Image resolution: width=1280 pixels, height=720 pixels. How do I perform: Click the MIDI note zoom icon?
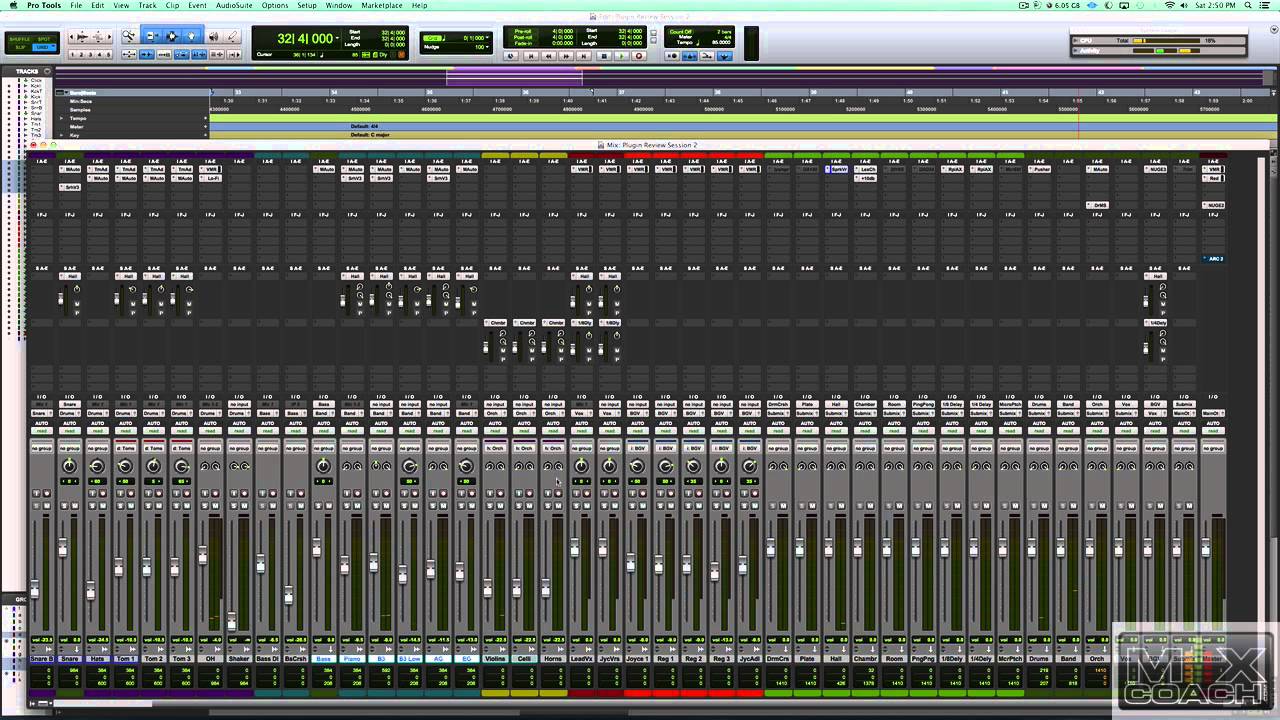click(x=98, y=37)
